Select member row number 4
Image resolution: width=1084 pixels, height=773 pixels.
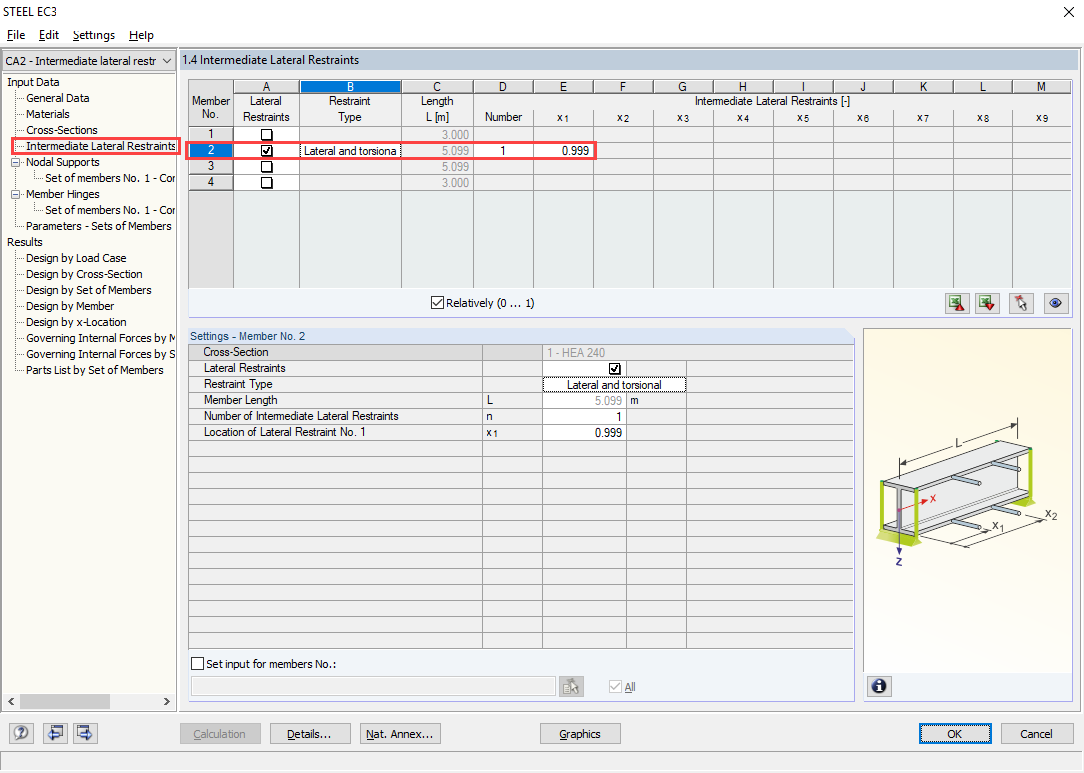[211, 183]
